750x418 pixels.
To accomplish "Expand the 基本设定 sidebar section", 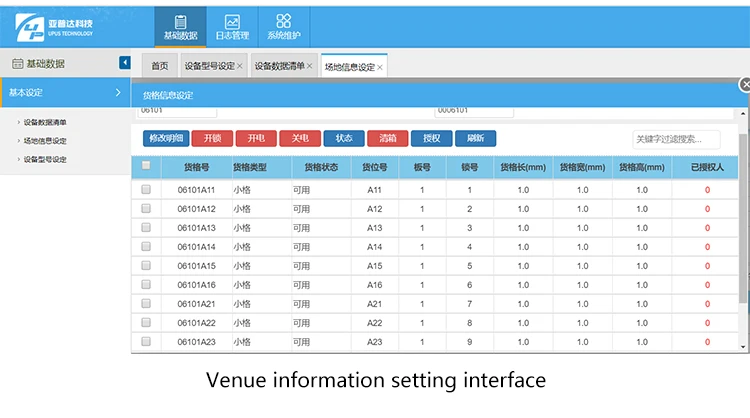I will 65,92.
